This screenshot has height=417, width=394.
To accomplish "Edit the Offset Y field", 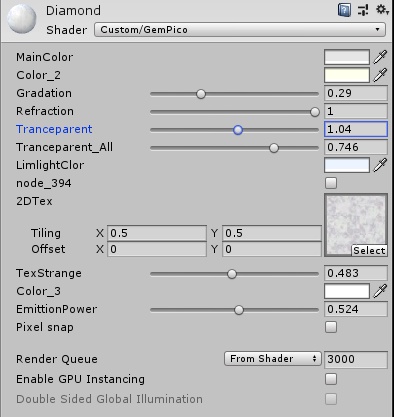I will (272, 249).
